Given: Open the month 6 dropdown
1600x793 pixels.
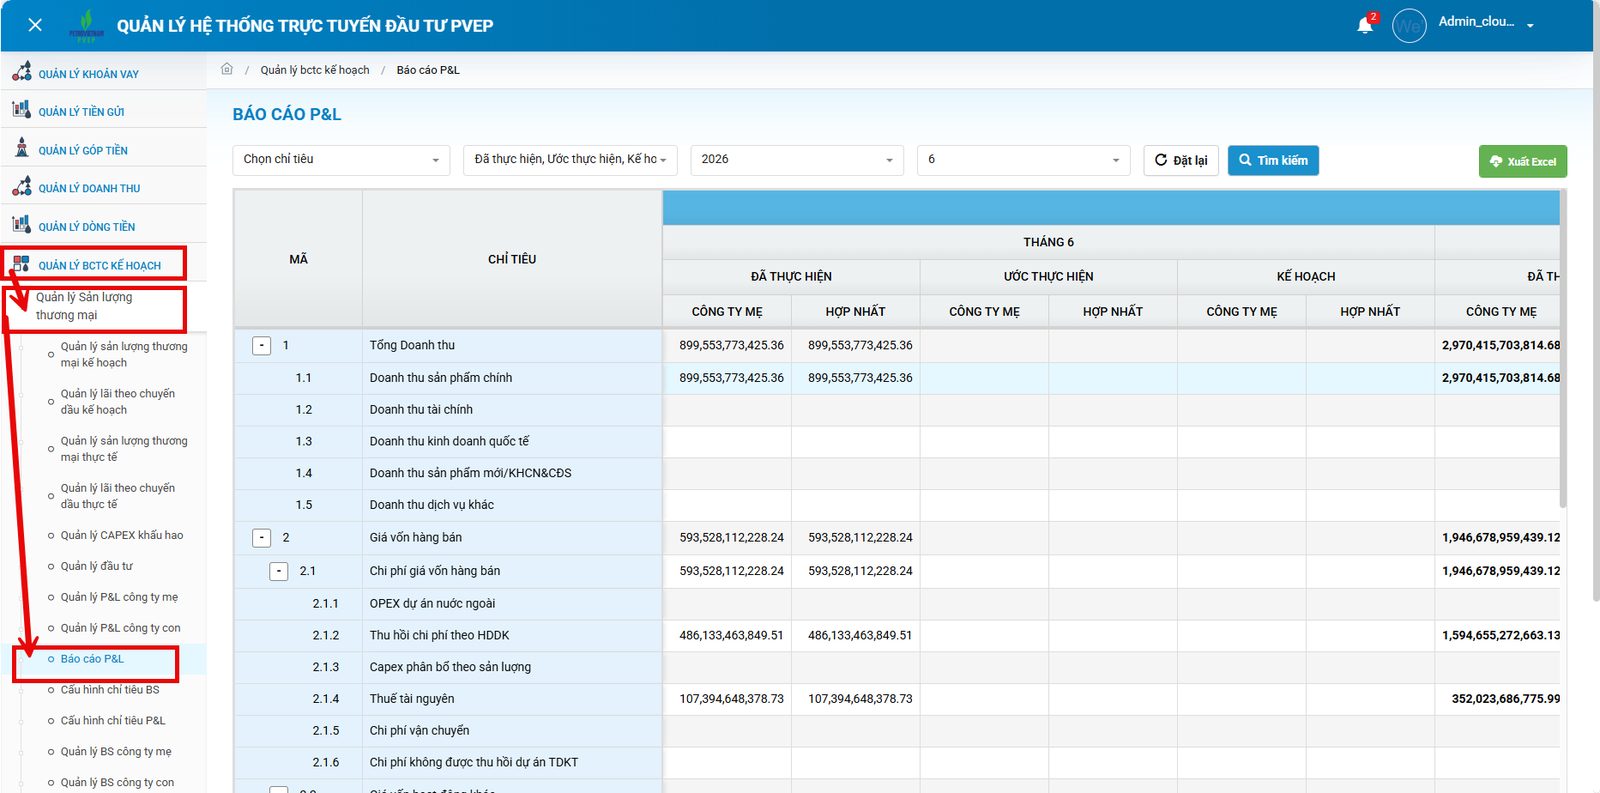Looking at the screenshot, I should [1023, 160].
